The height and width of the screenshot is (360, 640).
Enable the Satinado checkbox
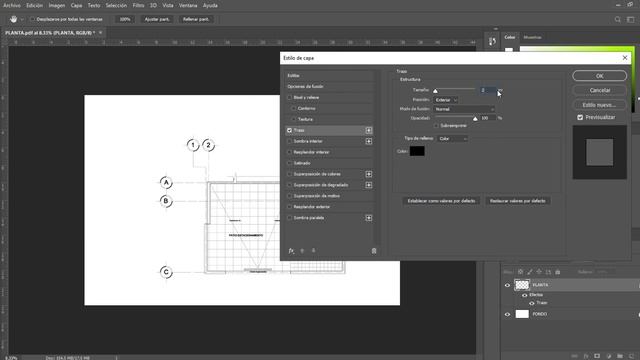click(x=289, y=163)
